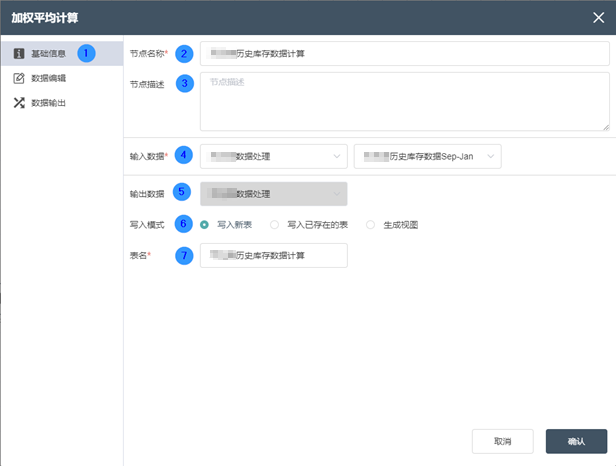
Task: Click the 表名 input field
Action: (x=273, y=256)
